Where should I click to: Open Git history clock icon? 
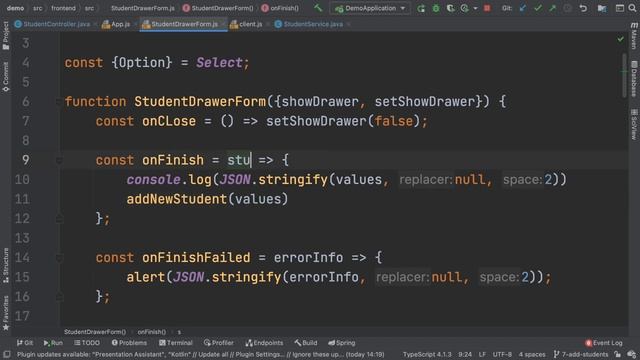point(567,8)
